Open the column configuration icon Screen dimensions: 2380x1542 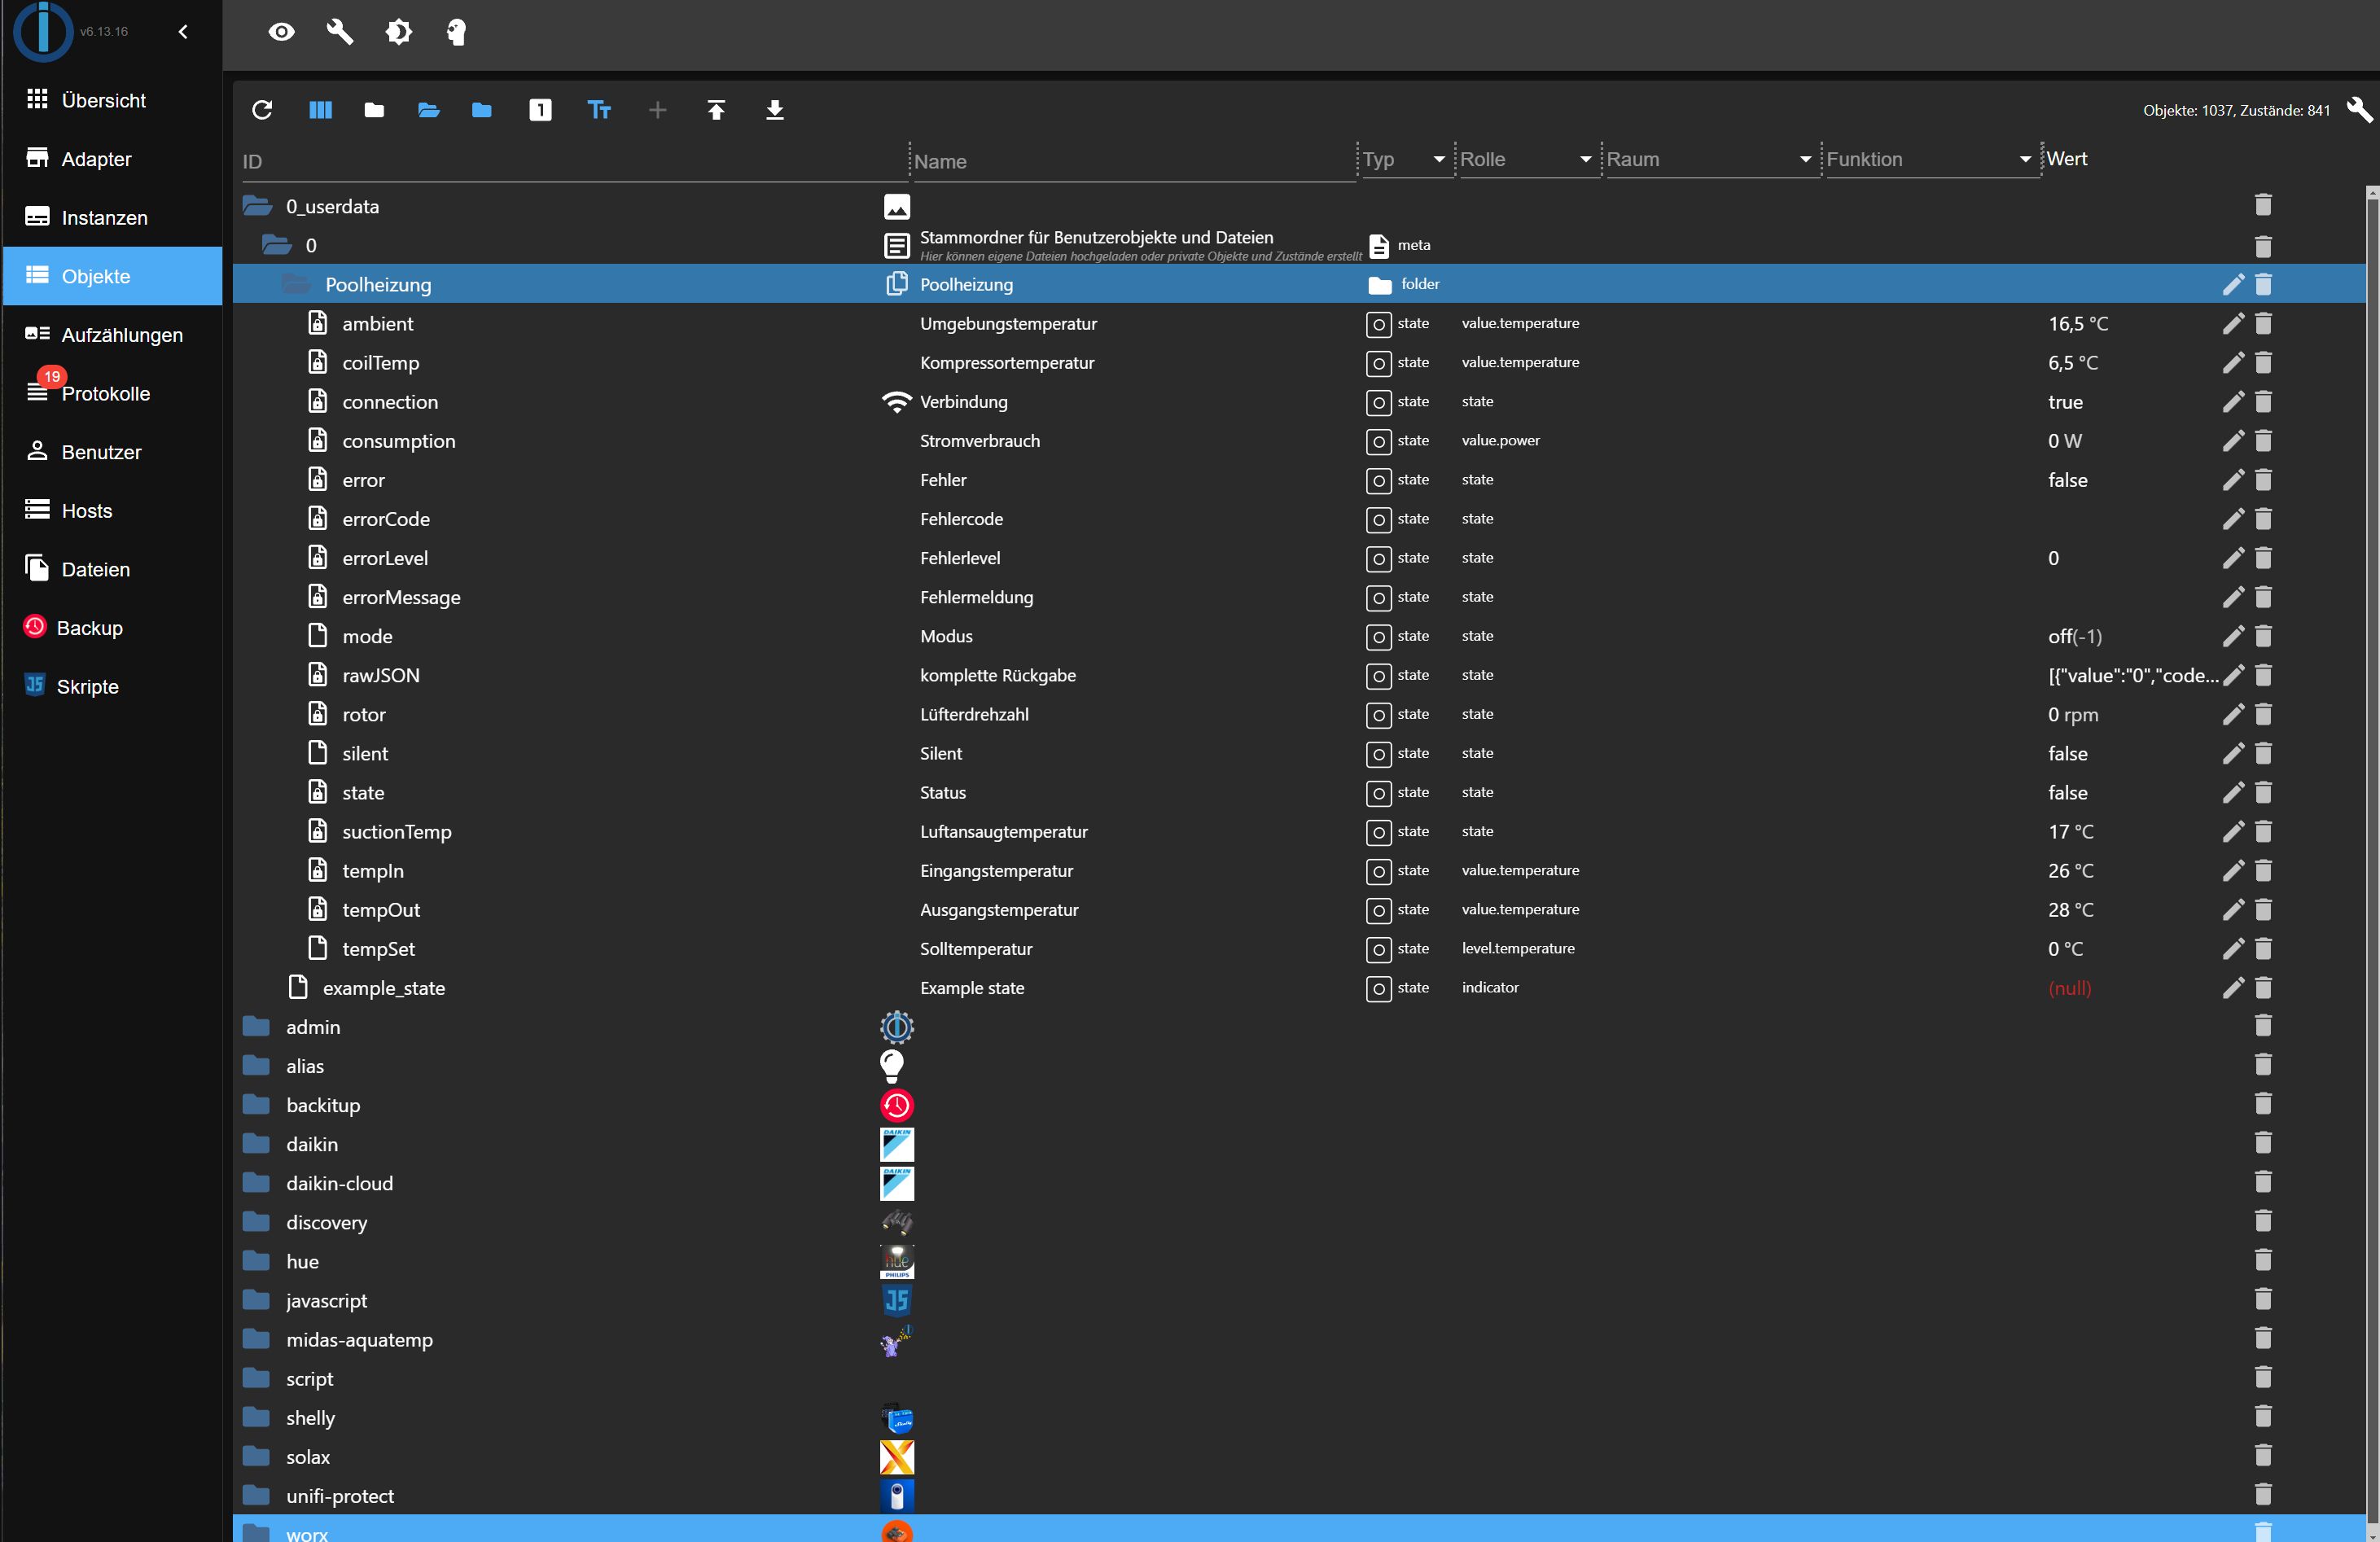(x=320, y=110)
